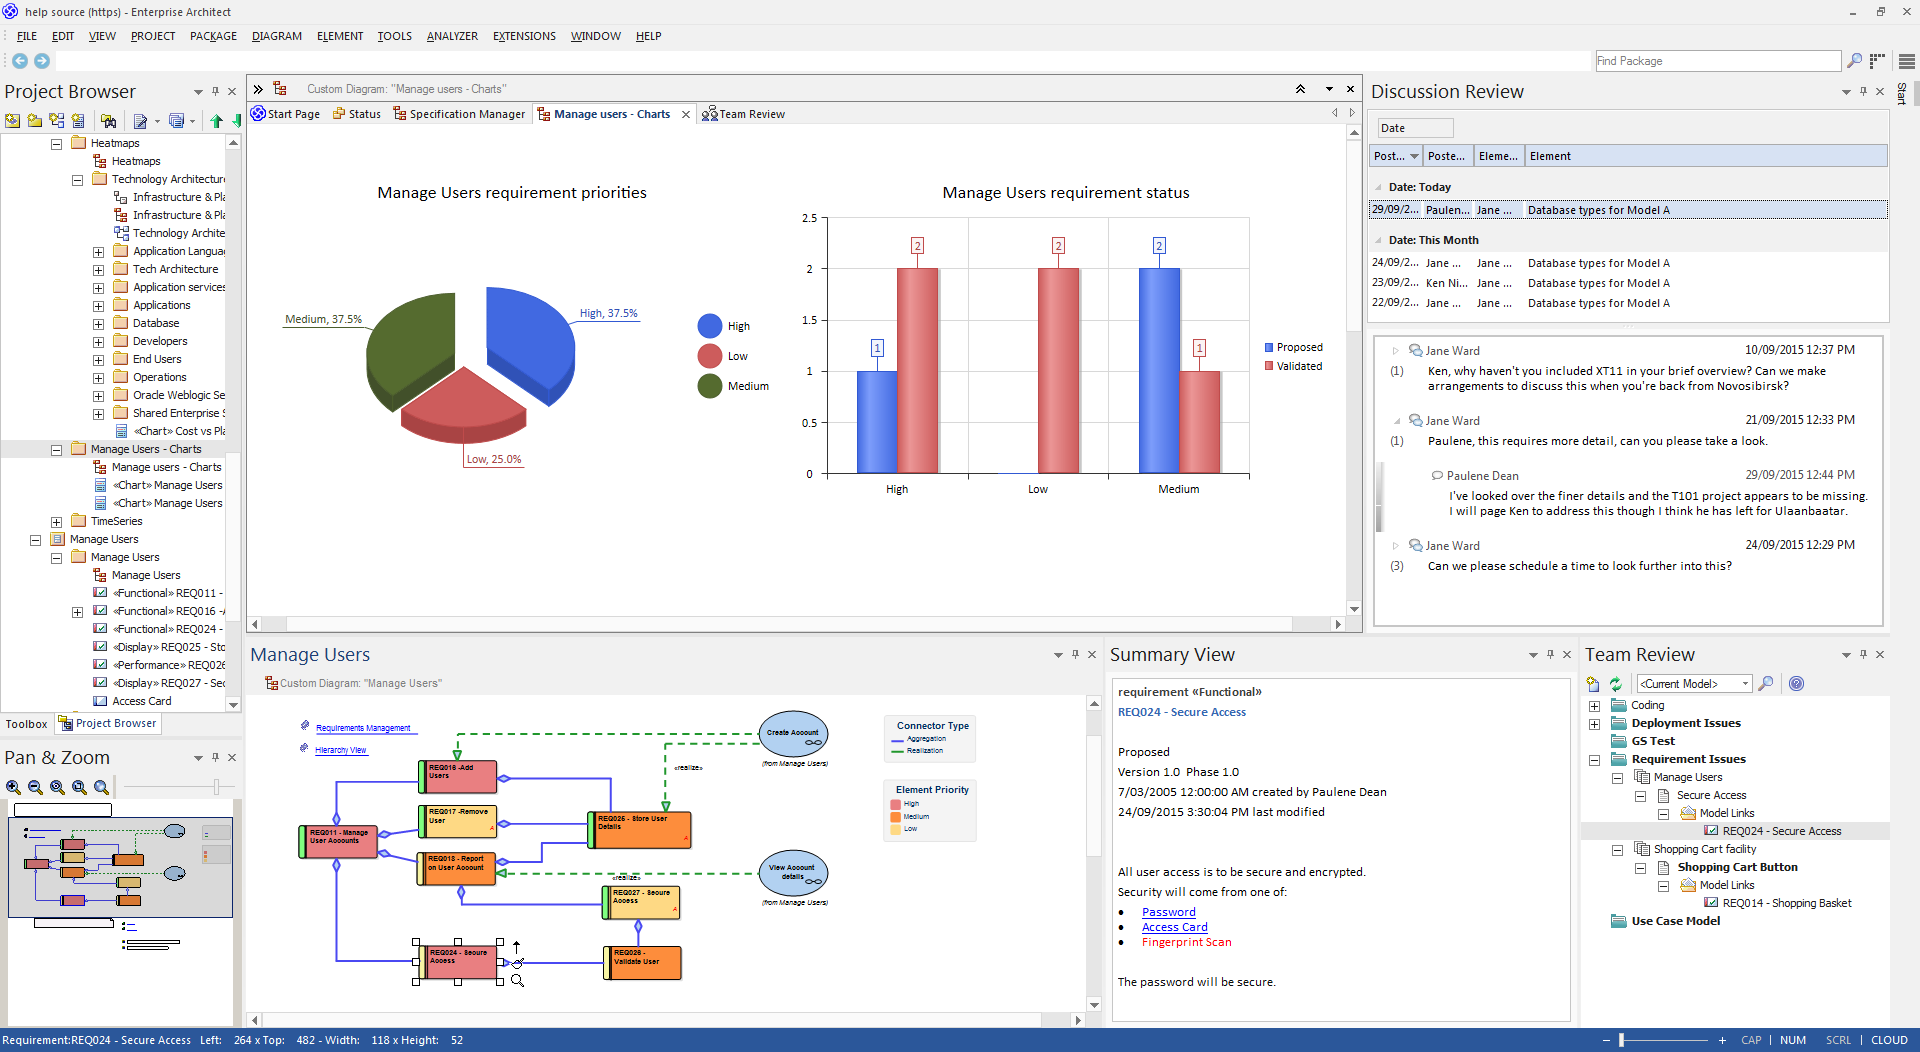Click the Find Package input field
The height and width of the screenshot is (1052, 1920).
point(1716,61)
